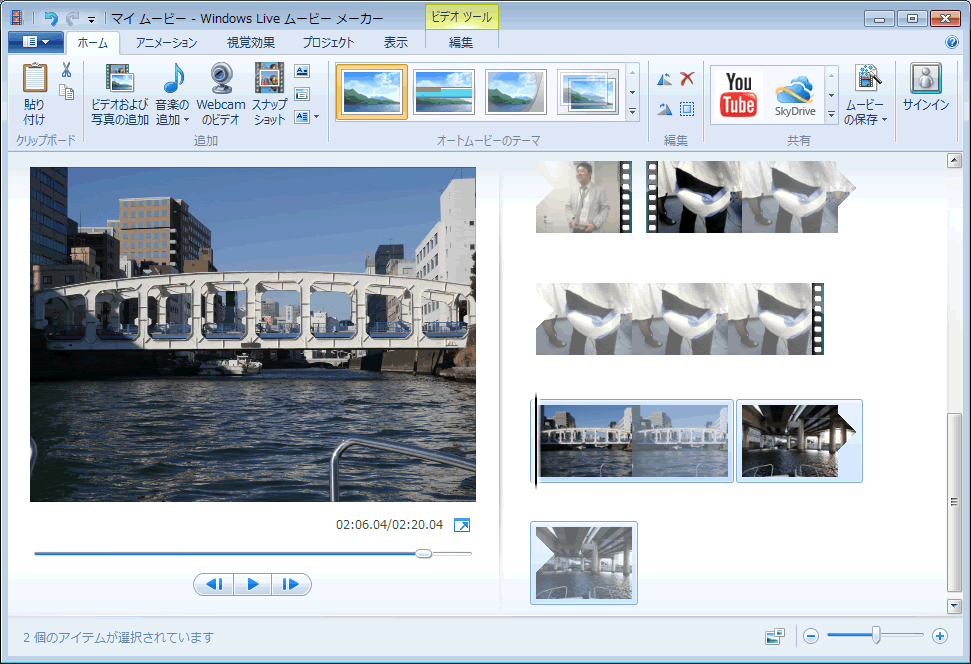971x664 pixels.
Task: Add a title using the title icon
Action: pos(302,71)
